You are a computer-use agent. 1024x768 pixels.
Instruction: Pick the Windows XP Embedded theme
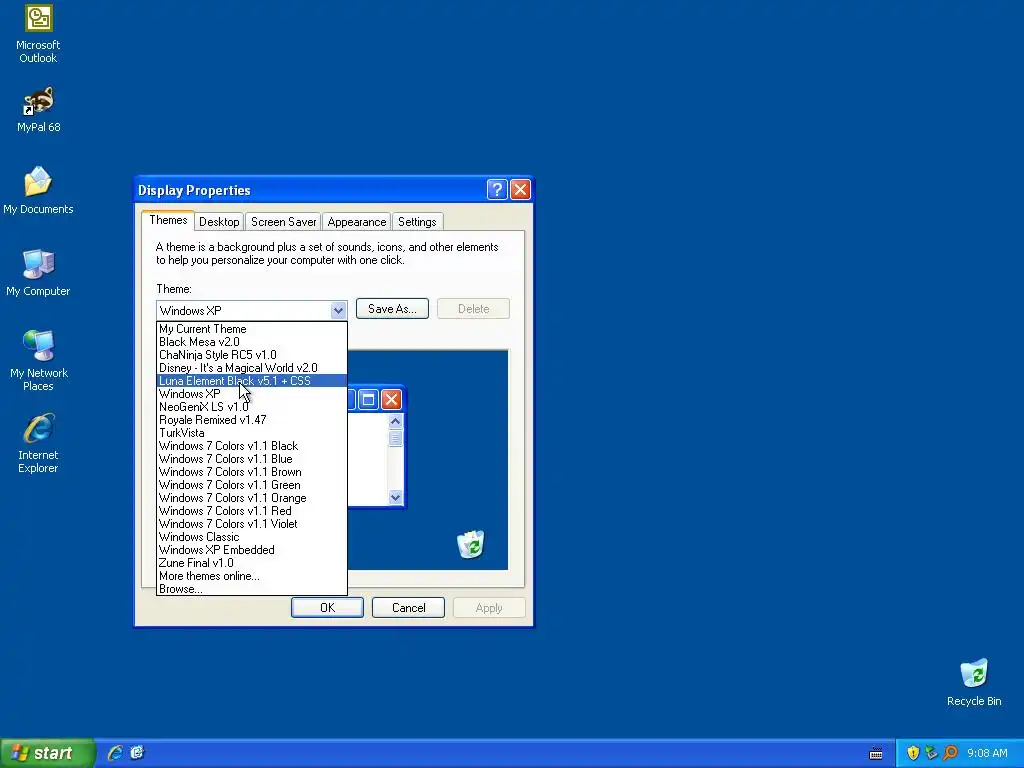pos(251,550)
